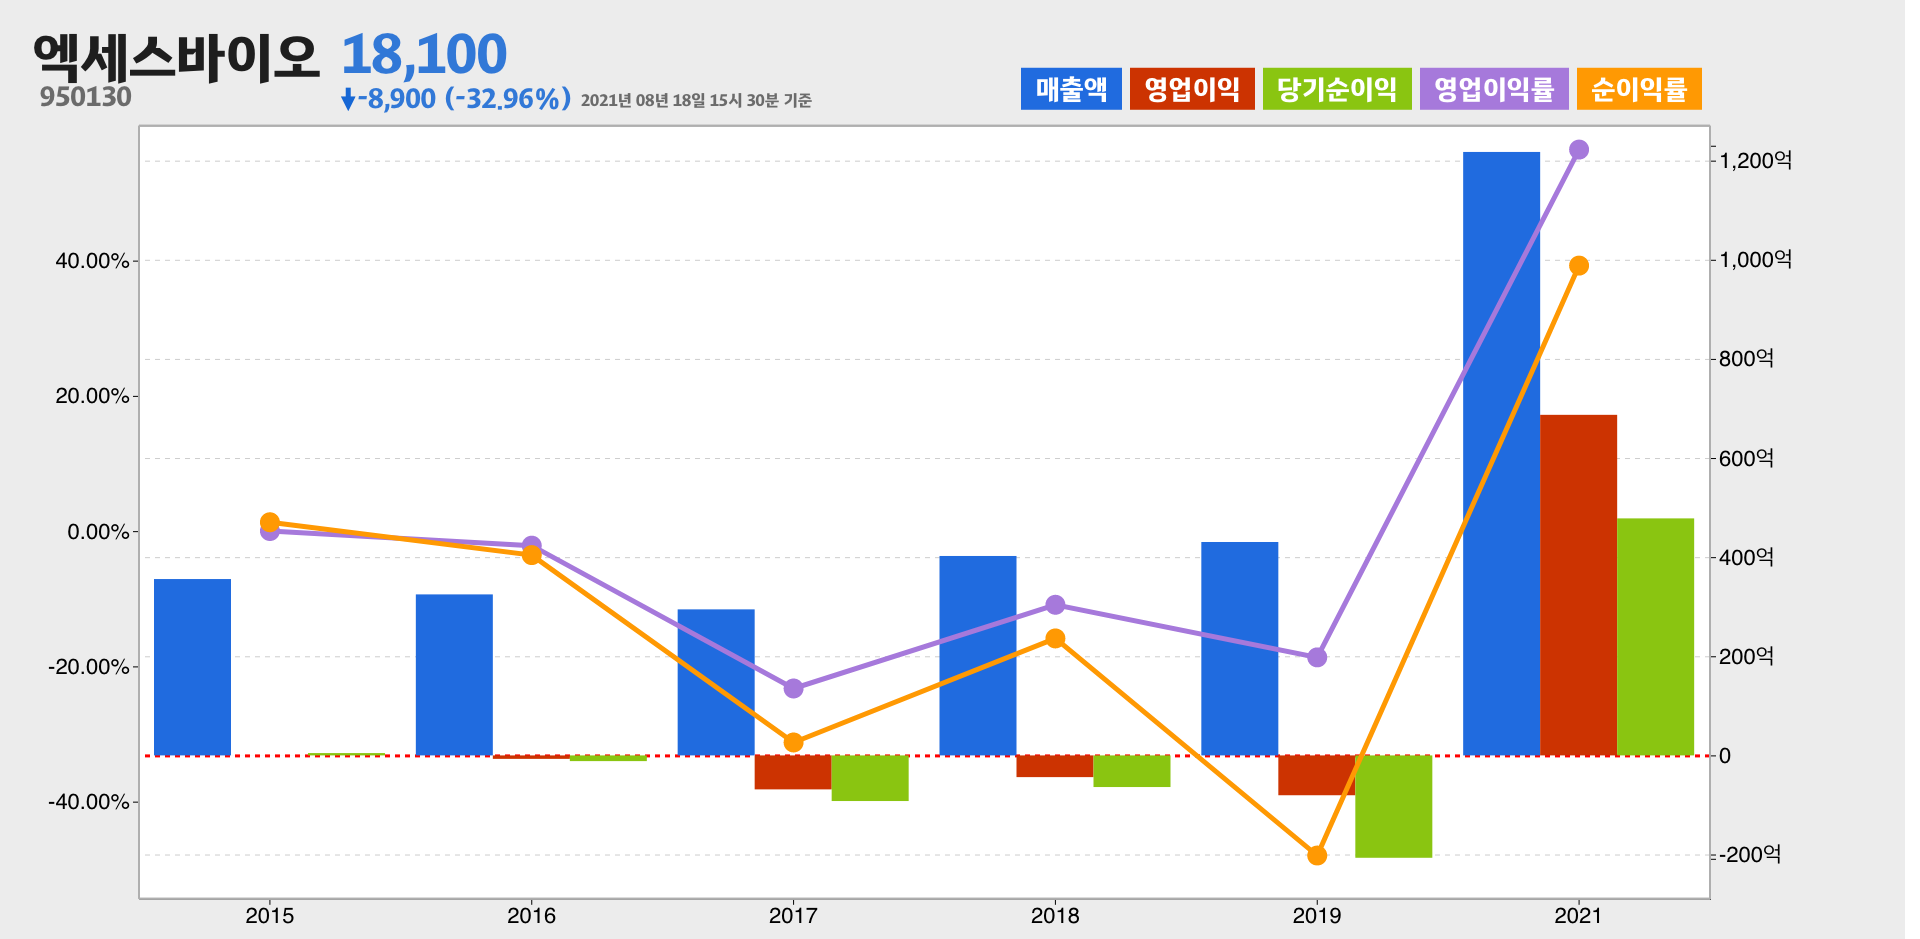This screenshot has width=1920, height=939.
Task: Select the blue 2018 매출액 bar
Action: coord(978,656)
